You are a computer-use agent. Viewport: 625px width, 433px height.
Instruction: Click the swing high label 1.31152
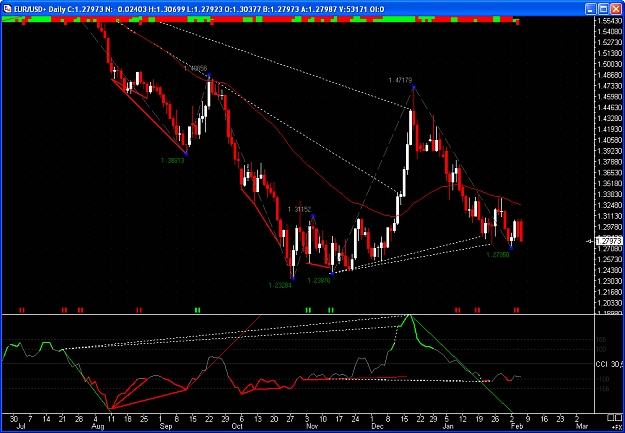coord(300,209)
